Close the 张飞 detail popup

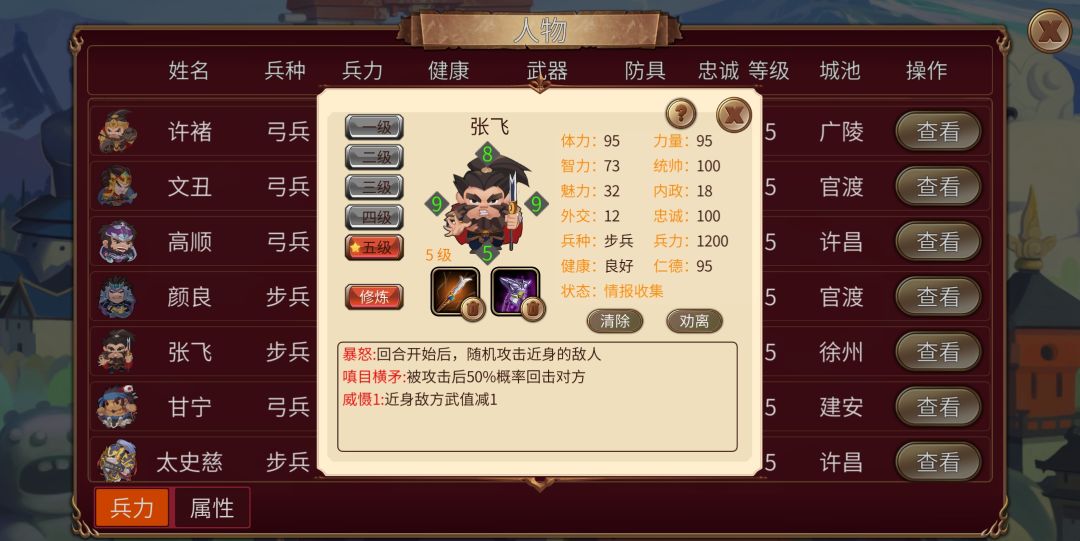tap(734, 114)
